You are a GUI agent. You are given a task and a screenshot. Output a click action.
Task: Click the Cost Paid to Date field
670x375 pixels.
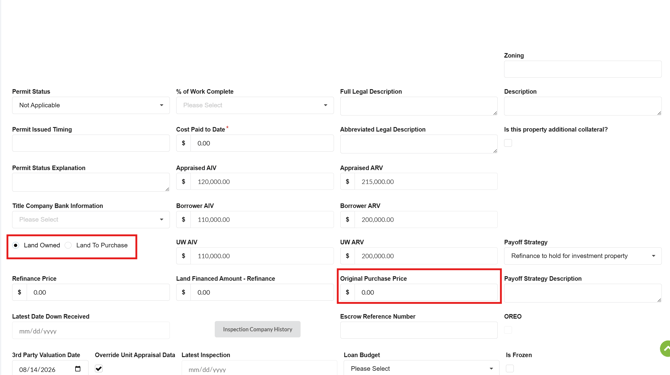pos(262,143)
